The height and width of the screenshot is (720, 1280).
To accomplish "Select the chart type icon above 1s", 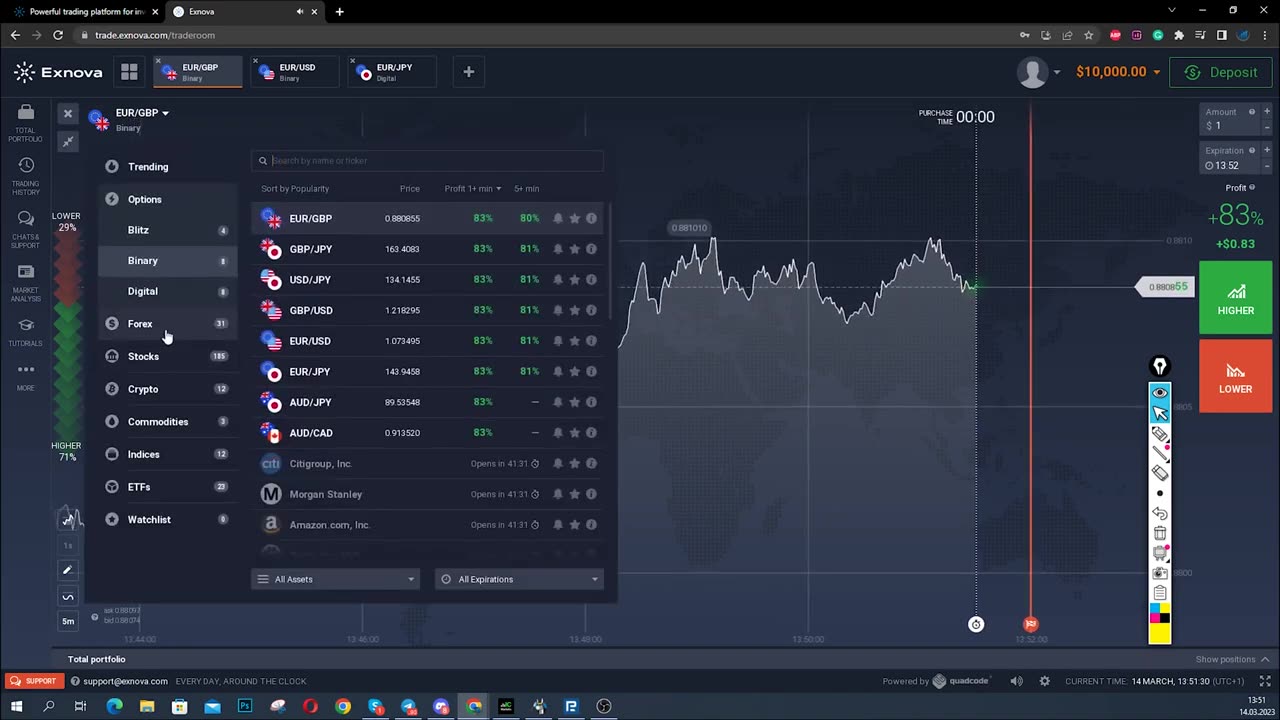I will click(x=68, y=519).
